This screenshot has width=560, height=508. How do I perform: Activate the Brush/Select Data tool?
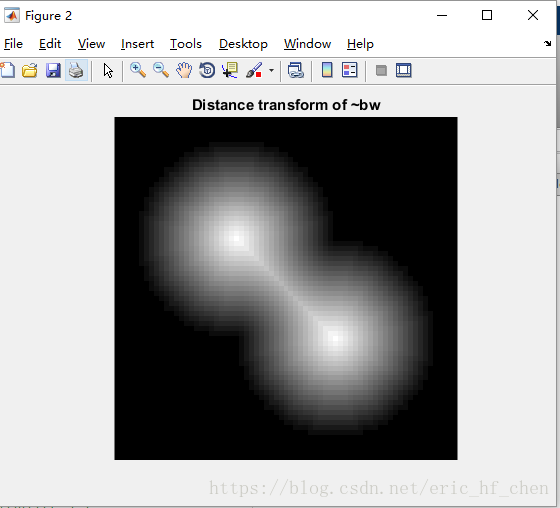[254, 70]
